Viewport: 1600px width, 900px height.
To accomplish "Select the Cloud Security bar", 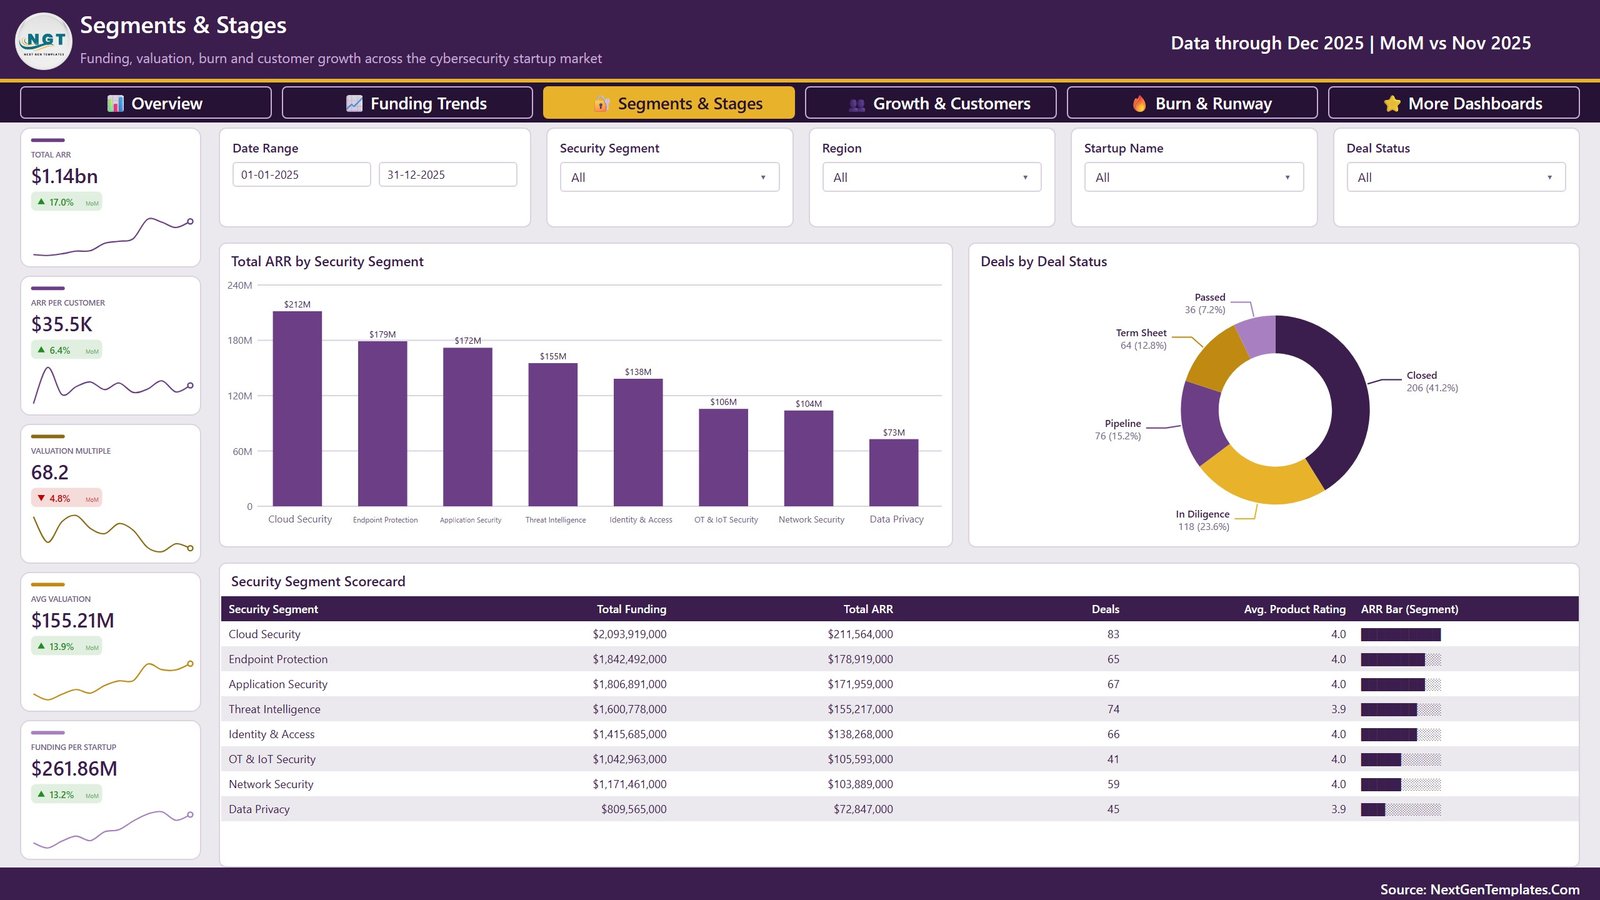I will tap(297, 409).
